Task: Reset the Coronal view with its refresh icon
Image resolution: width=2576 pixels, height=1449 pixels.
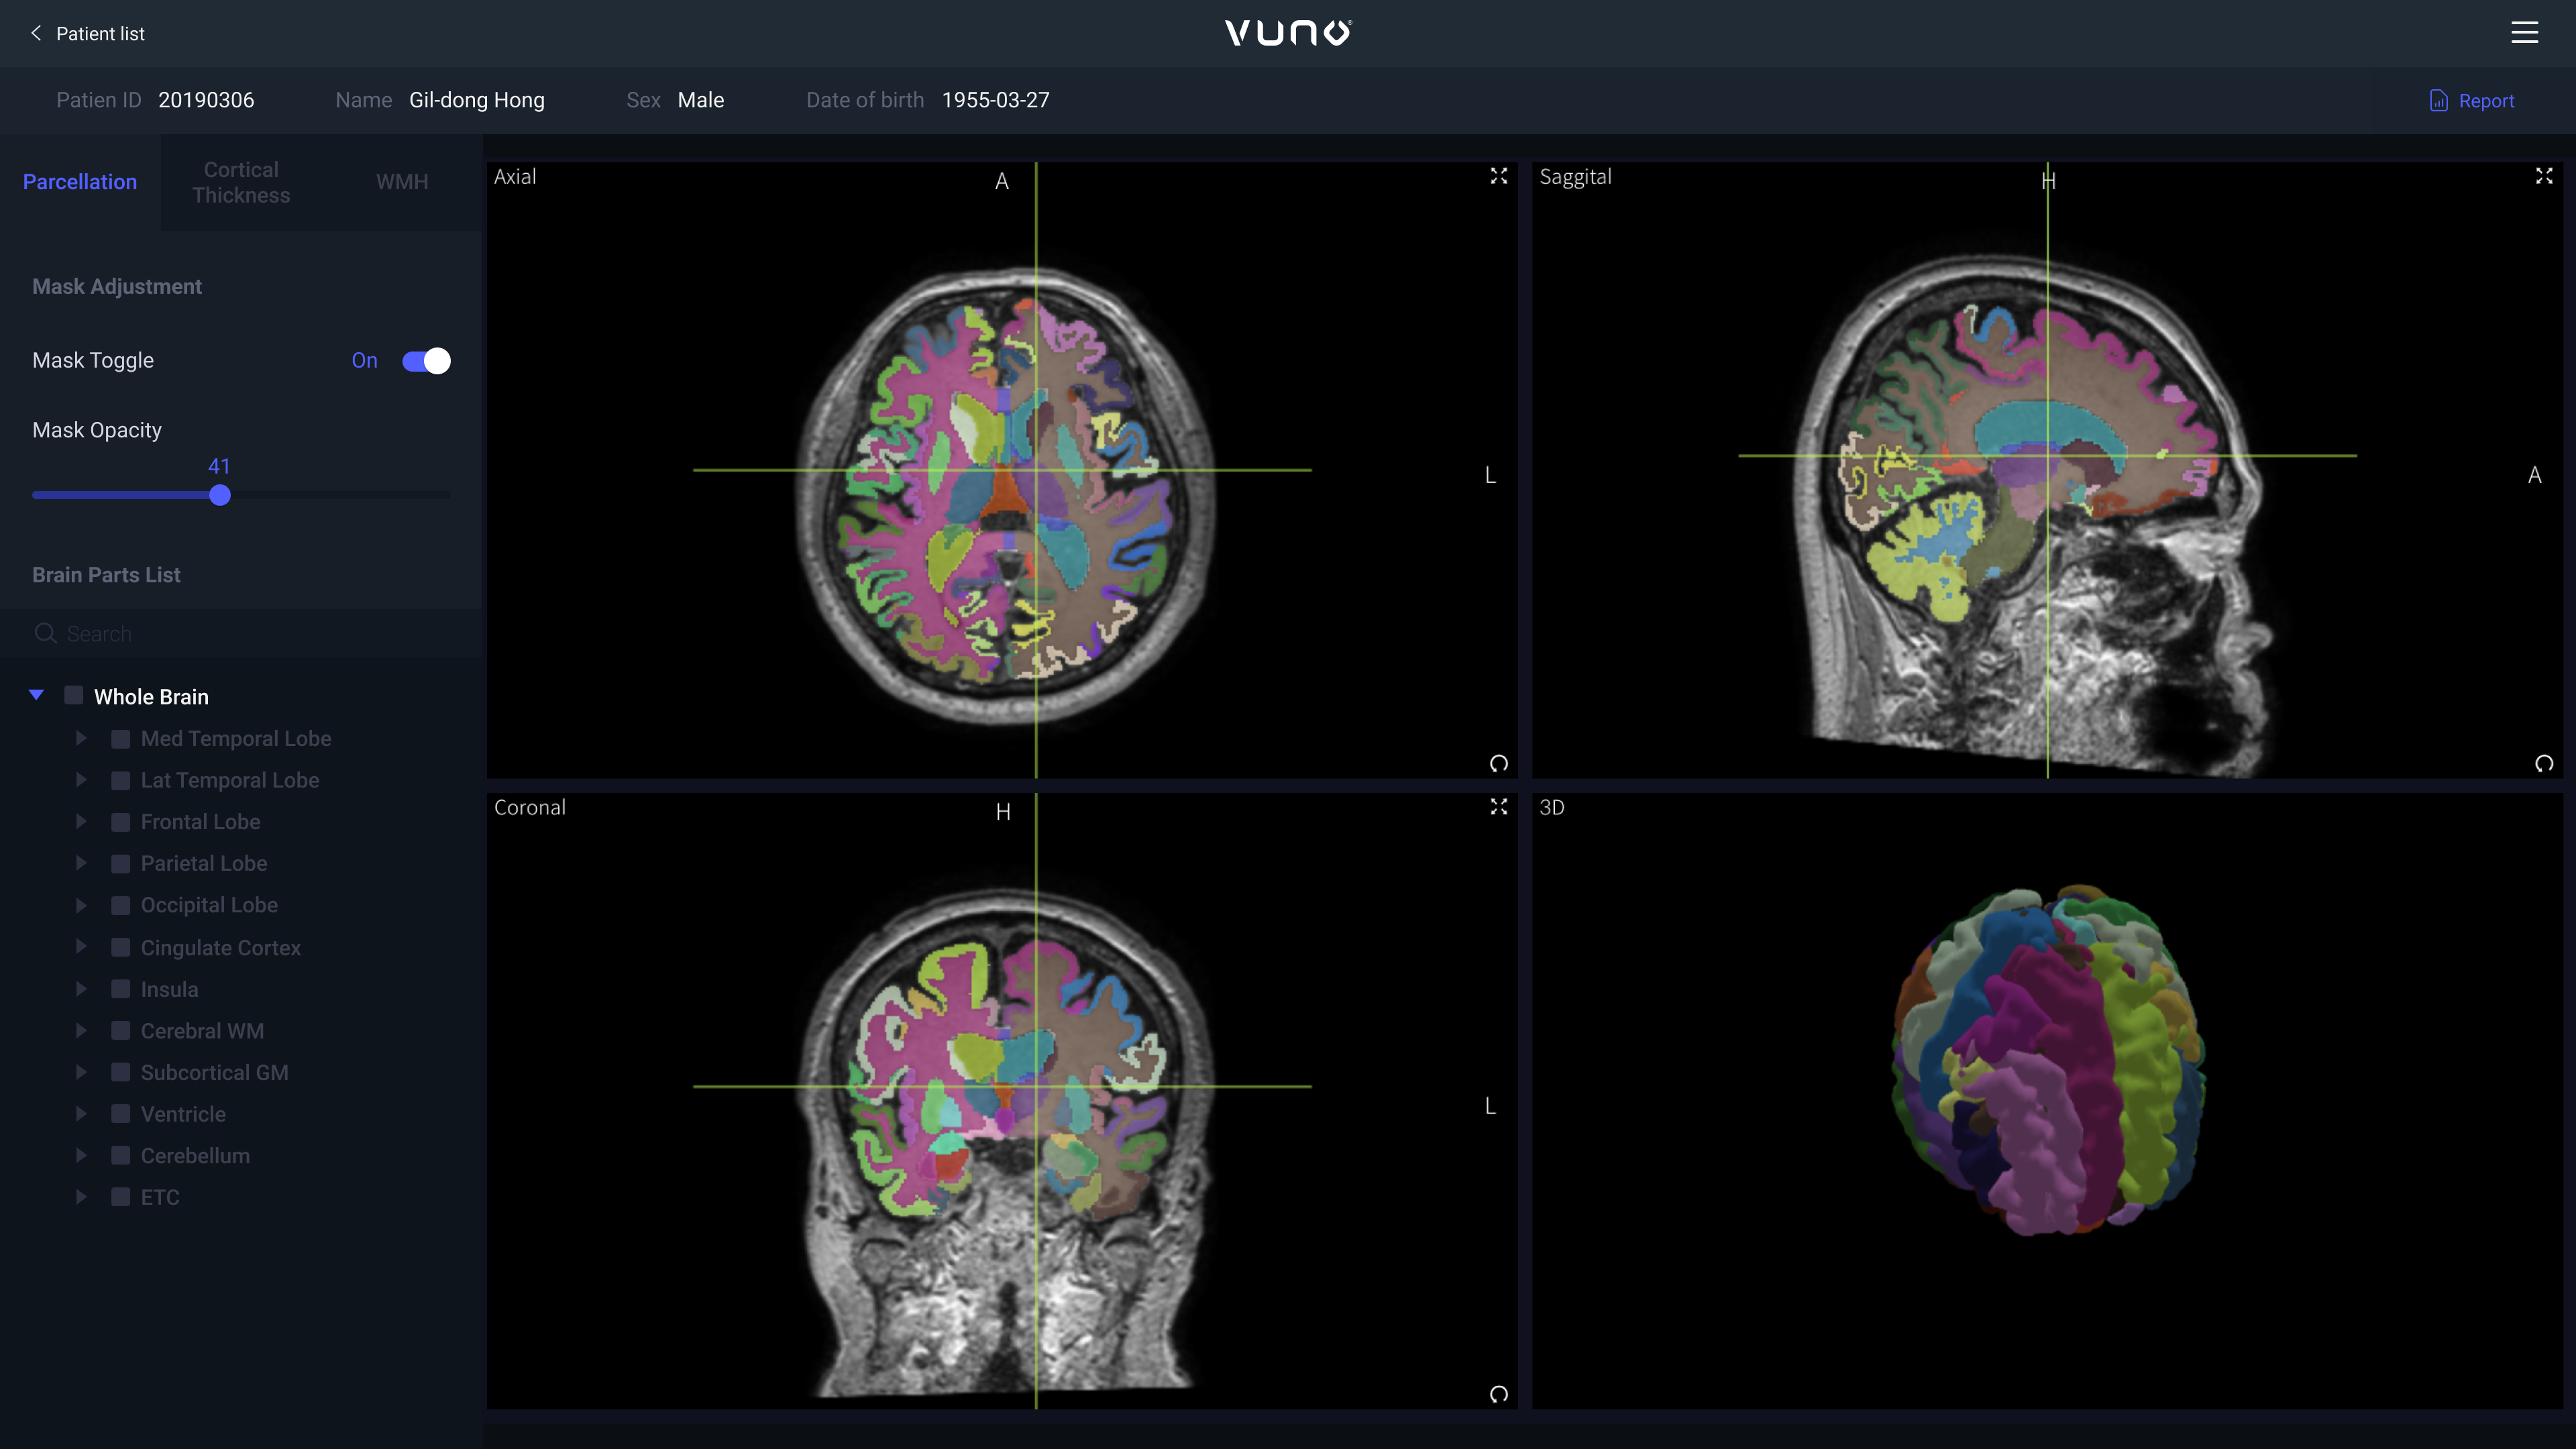Action: coord(1498,1394)
